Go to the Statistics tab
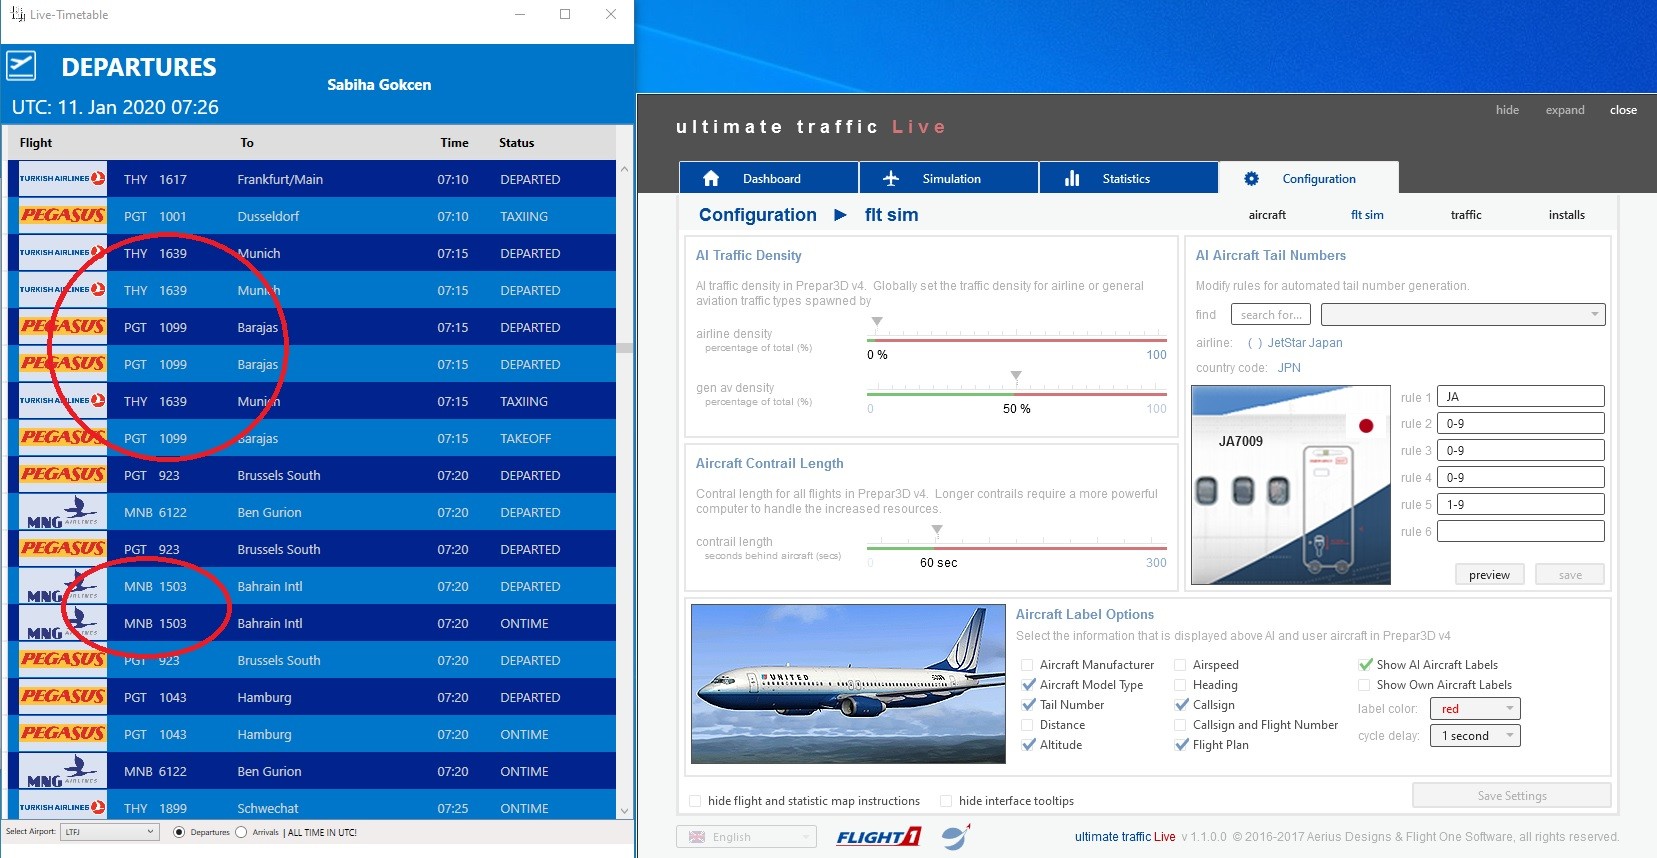The height and width of the screenshot is (858, 1657). [x=1129, y=178]
